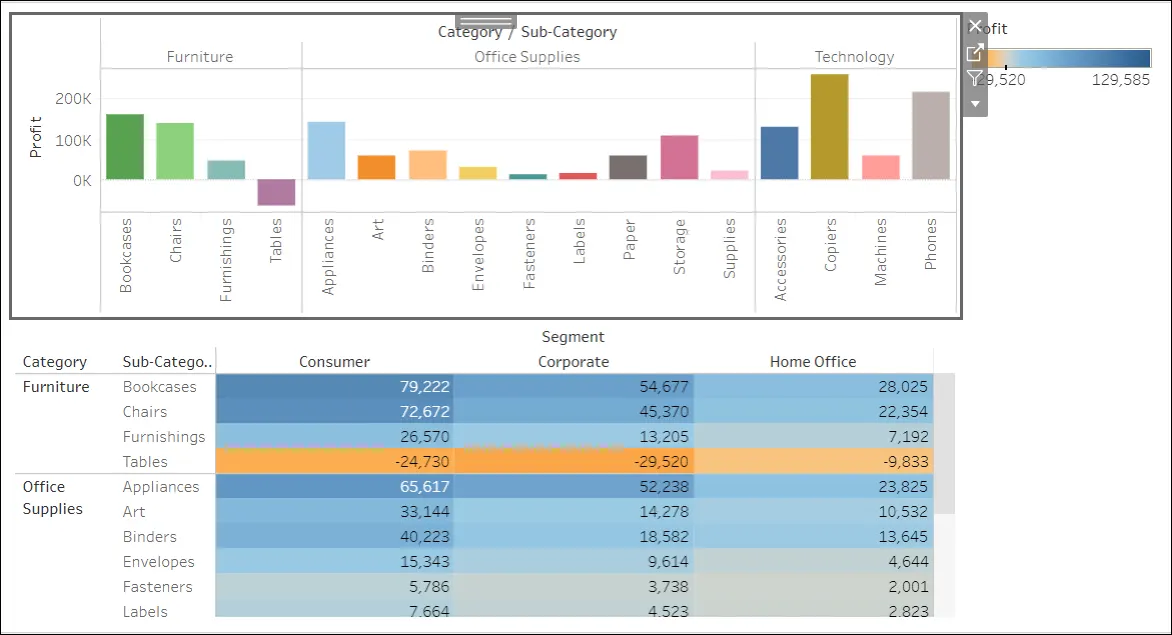The width and height of the screenshot is (1172, 635).
Task: Click the 129,585 legend maximum value
Action: tap(1120, 80)
